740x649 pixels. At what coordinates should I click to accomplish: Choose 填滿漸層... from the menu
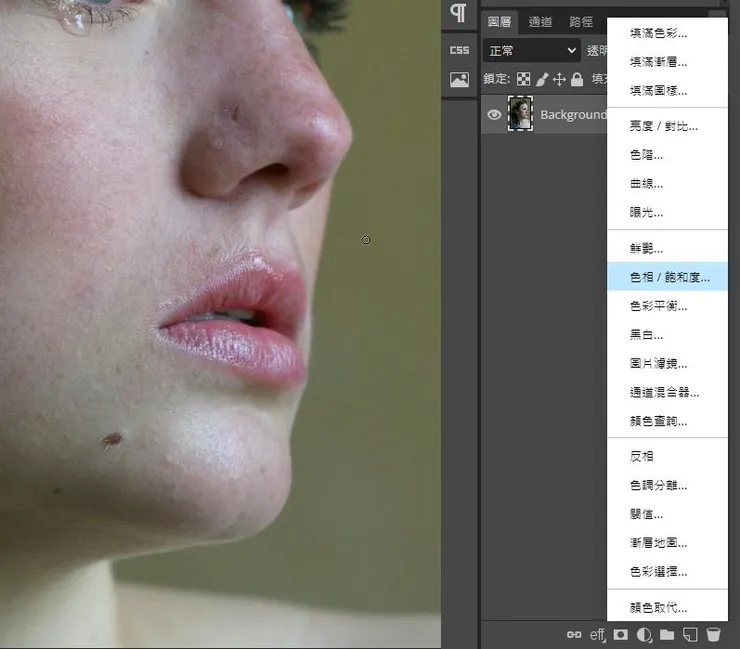point(667,62)
